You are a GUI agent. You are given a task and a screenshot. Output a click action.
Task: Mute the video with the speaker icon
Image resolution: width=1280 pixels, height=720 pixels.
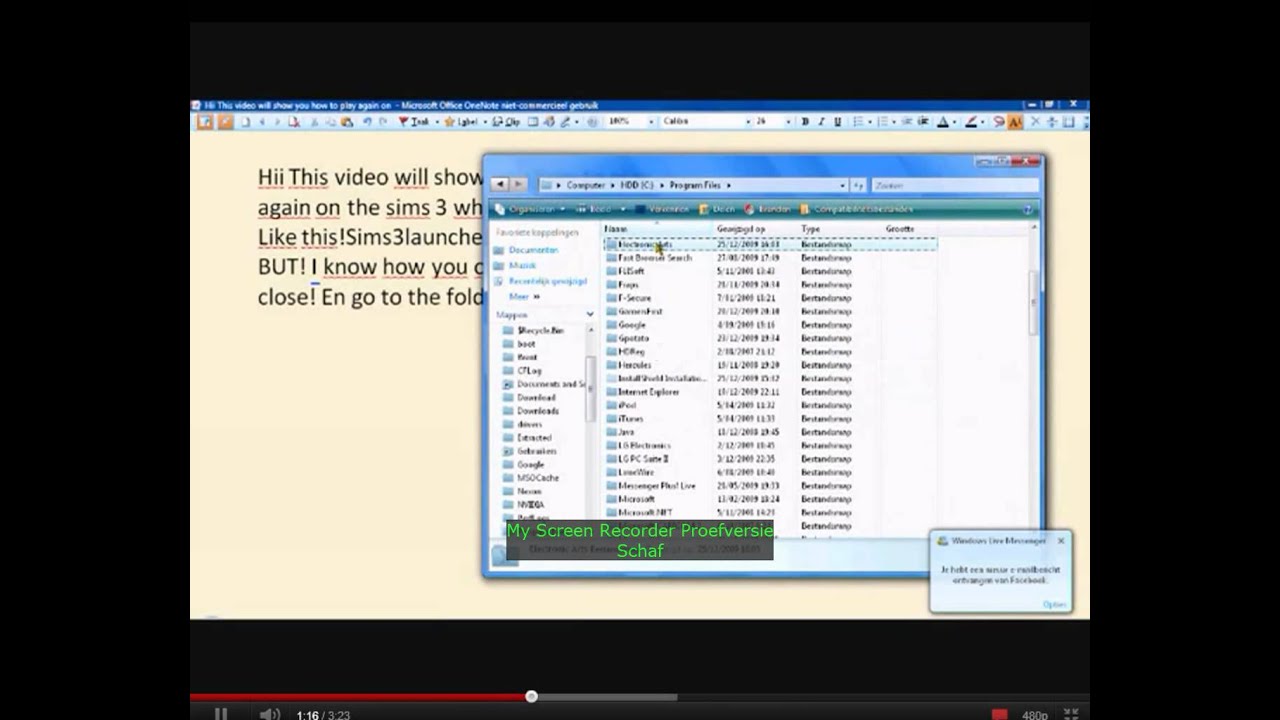coord(269,714)
